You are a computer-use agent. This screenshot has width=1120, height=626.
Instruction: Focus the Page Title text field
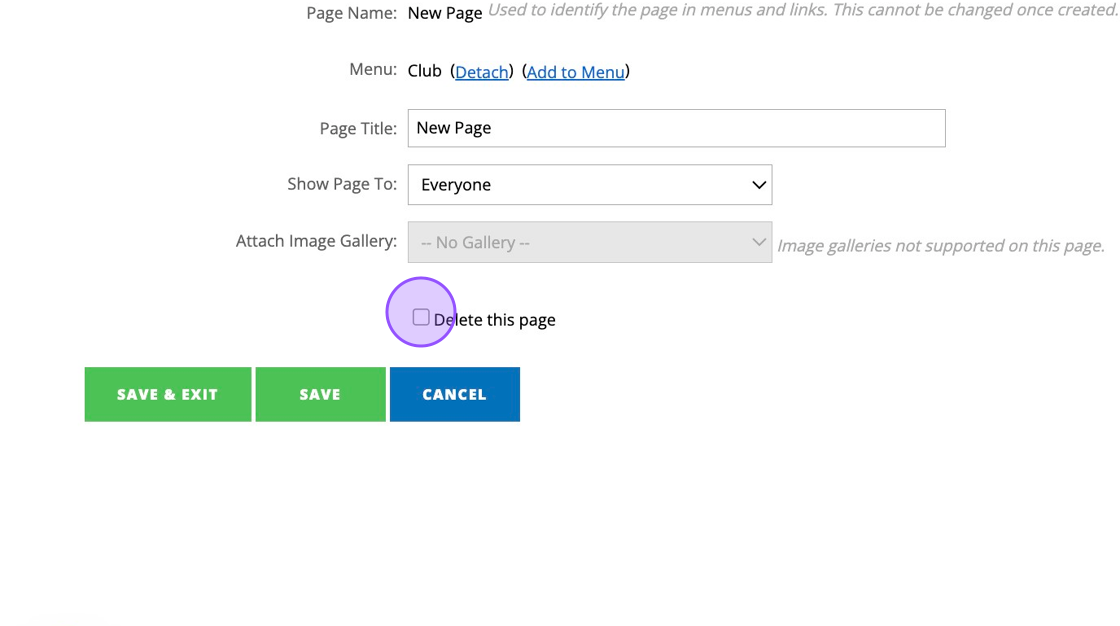[x=676, y=128]
